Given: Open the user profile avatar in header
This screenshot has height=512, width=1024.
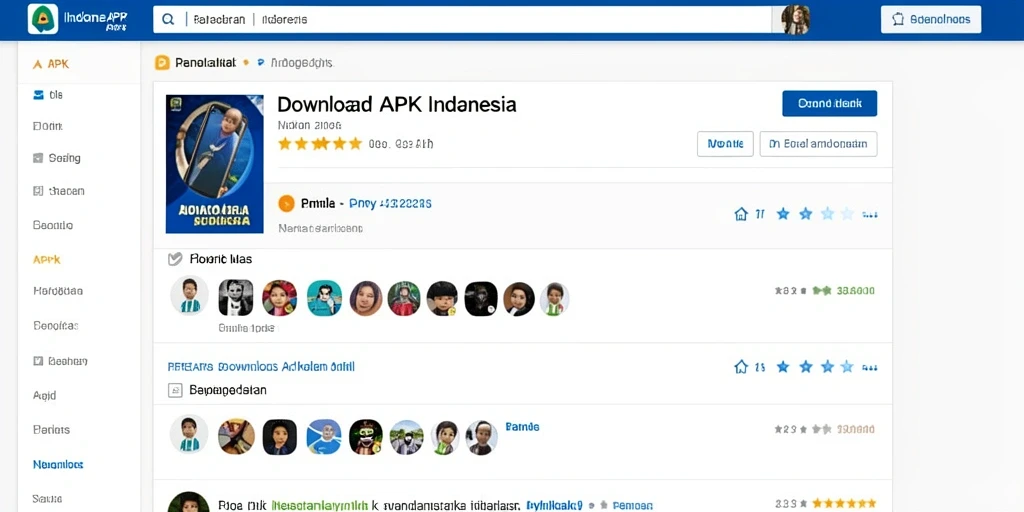Looking at the screenshot, I should point(795,20).
